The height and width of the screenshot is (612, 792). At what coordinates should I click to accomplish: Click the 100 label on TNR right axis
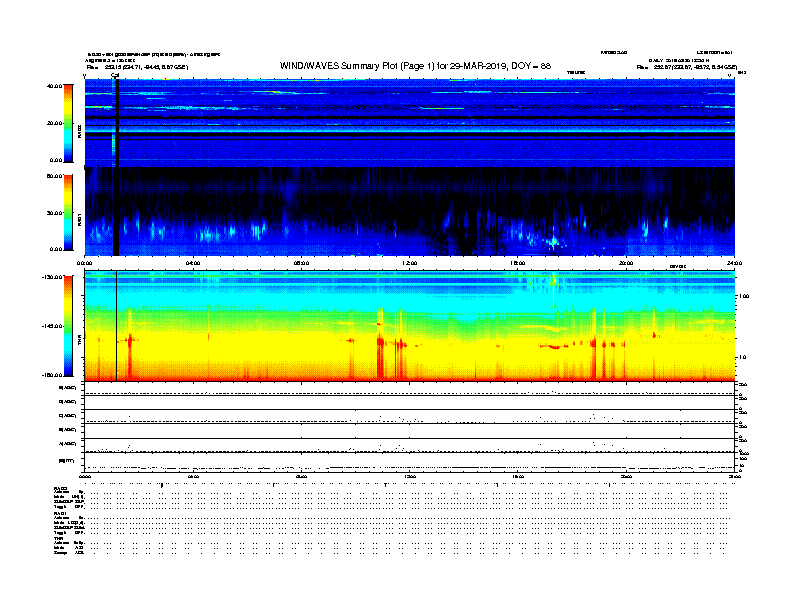click(x=743, y=296)
